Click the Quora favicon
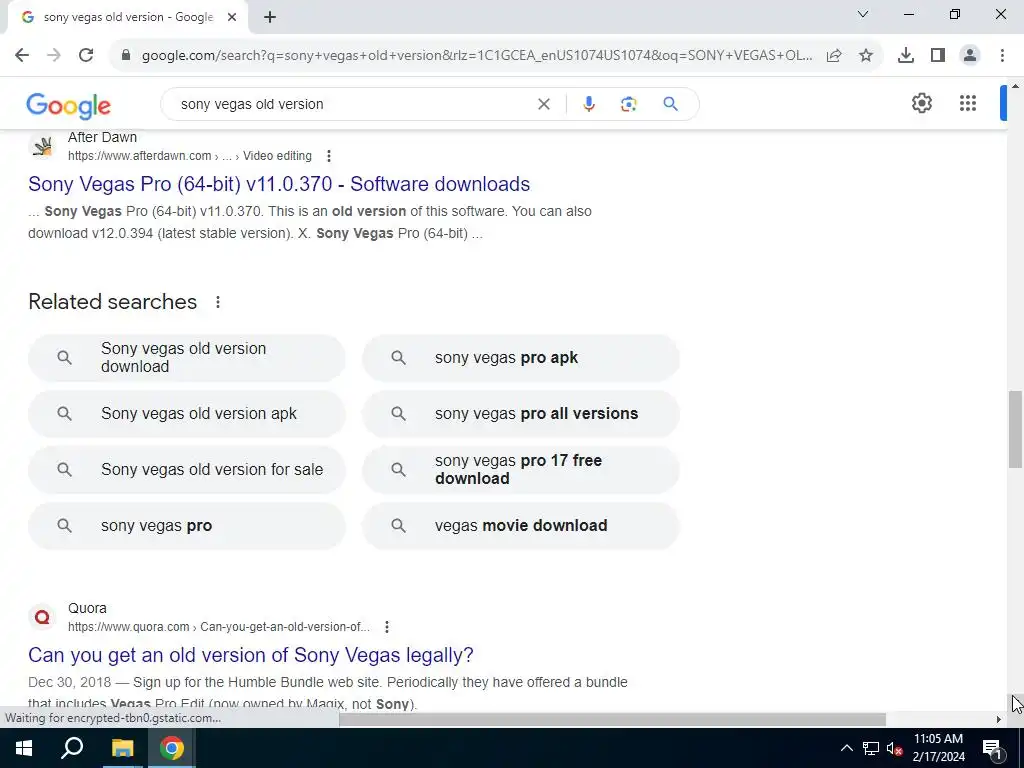 (x=42, y=617)
